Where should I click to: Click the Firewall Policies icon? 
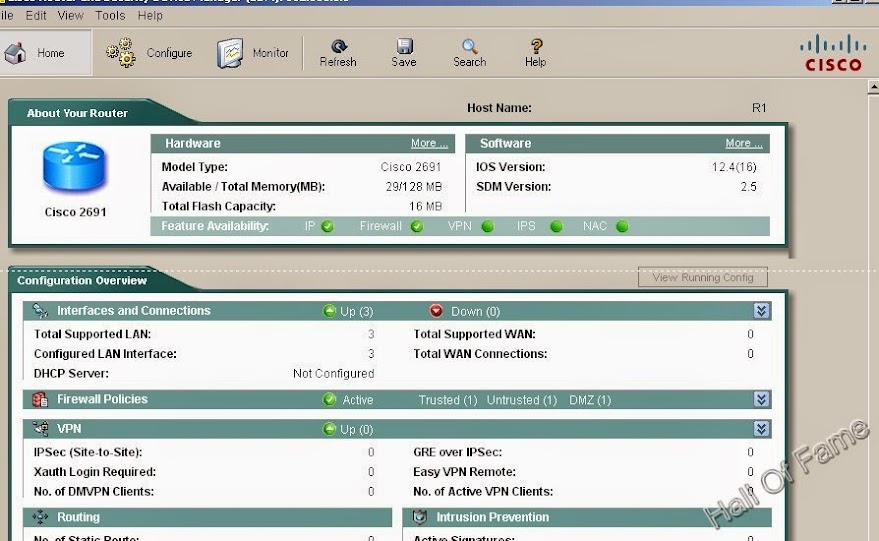(40, 399)
